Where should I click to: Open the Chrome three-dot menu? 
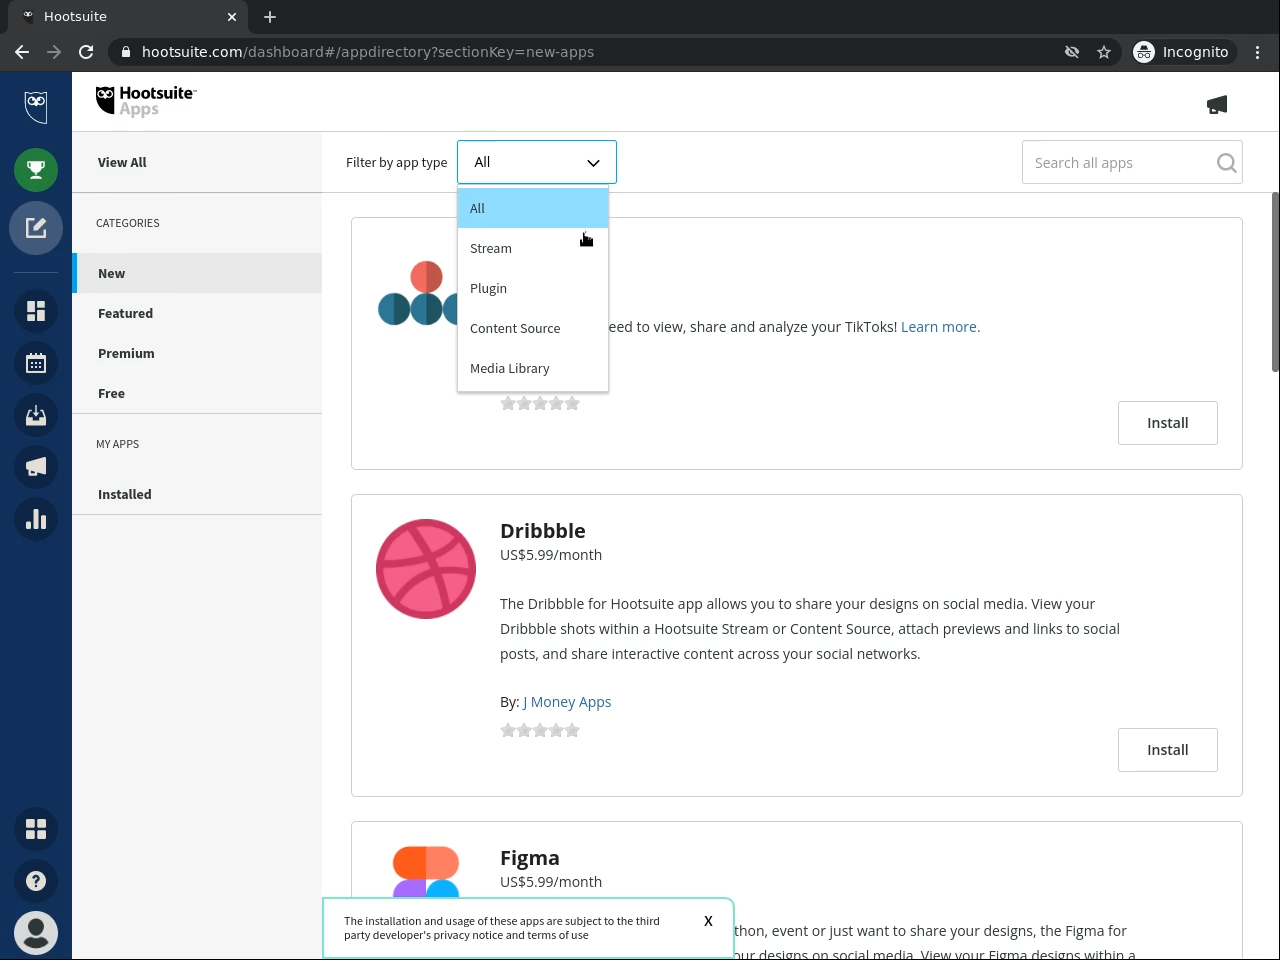point(1258,52)
